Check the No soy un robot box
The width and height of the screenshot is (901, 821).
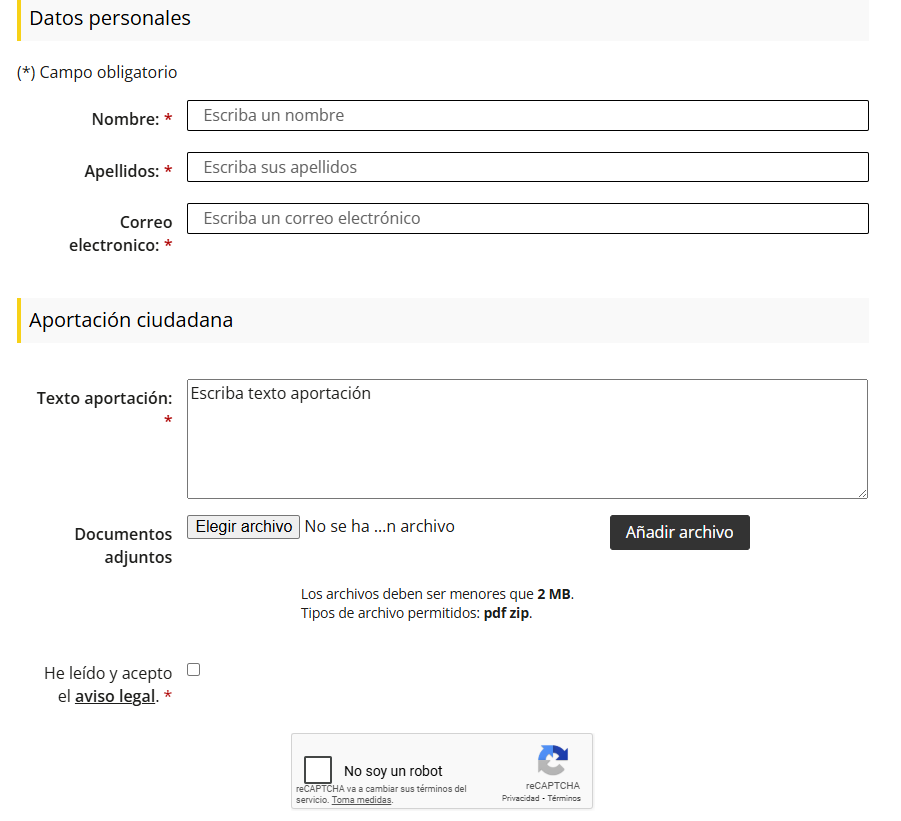click(x=318, y=770)
